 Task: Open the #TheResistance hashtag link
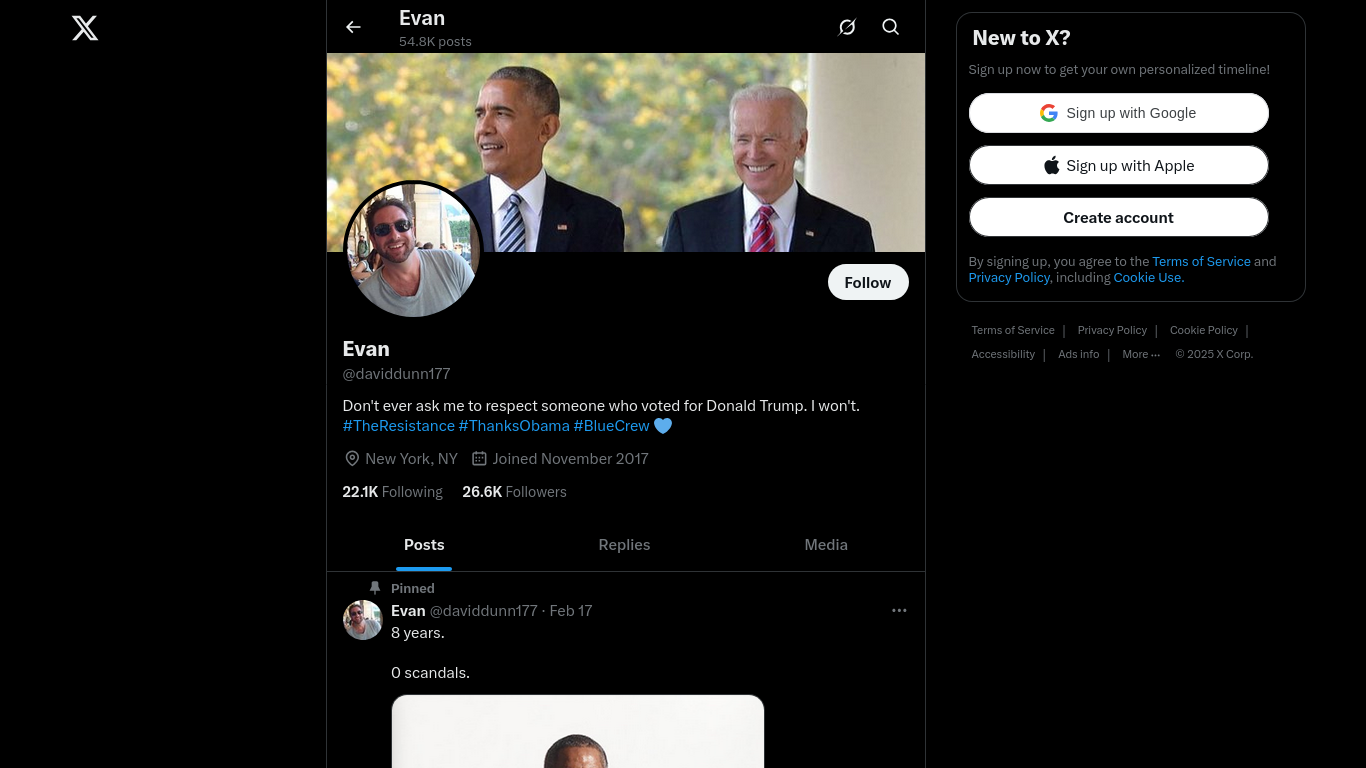click(399, 426)
